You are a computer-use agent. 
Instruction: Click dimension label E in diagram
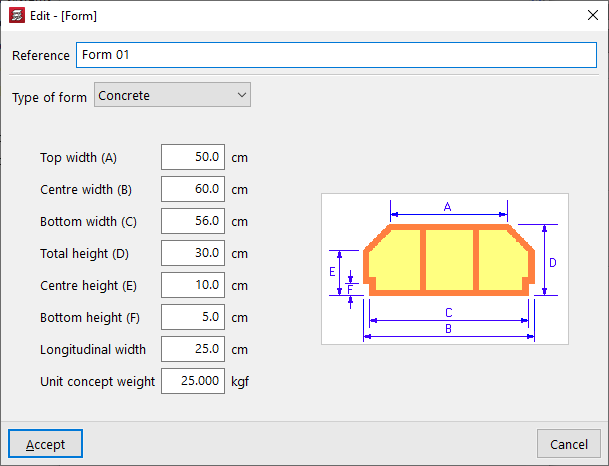(332, 270)
